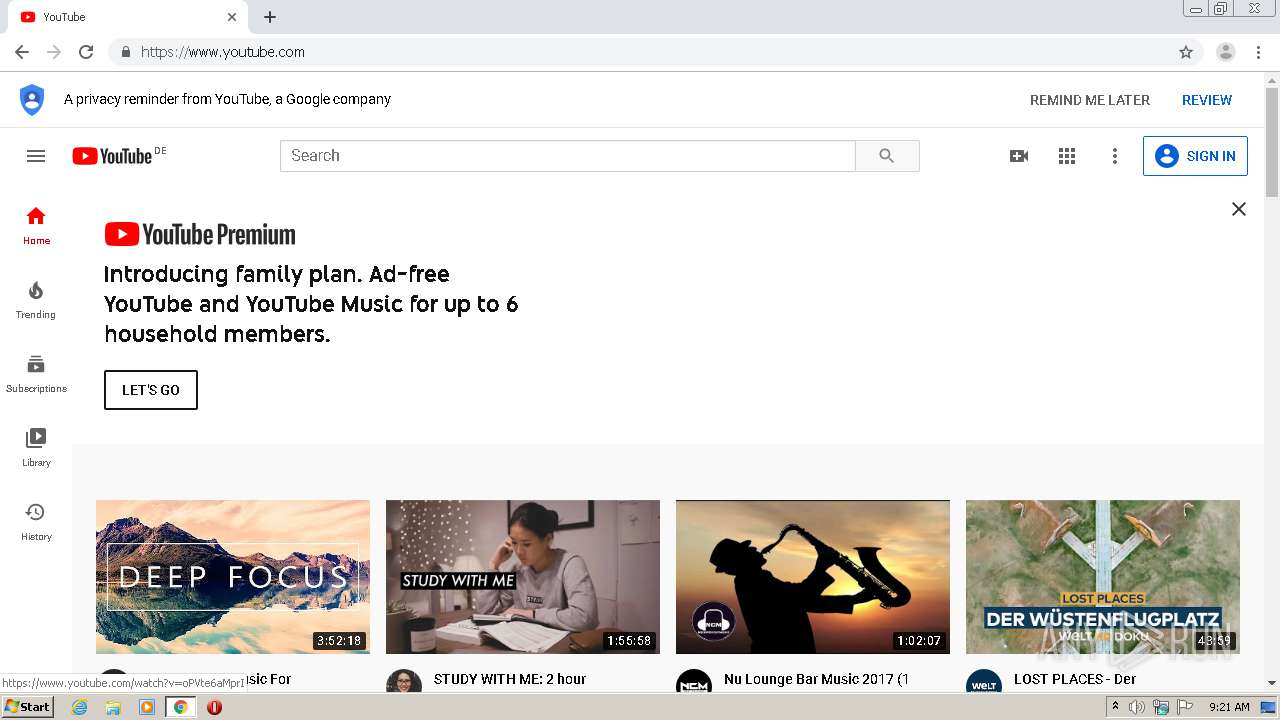
Task: Close the YouTube tab
Action: [232, 17]
